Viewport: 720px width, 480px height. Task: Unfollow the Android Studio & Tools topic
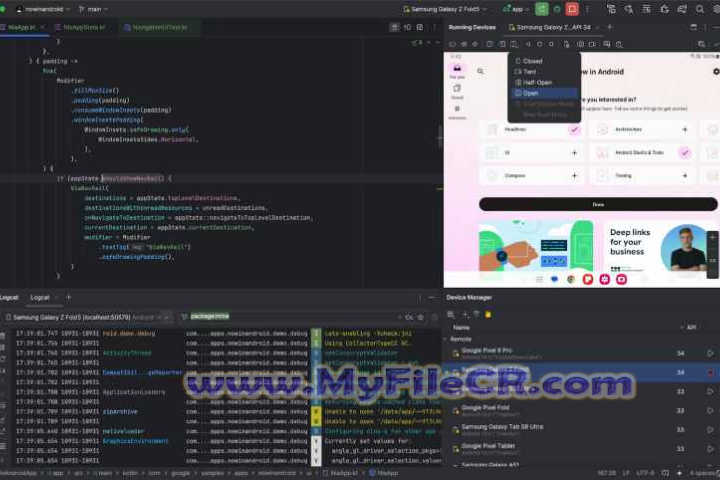click(x=685, y=152)
